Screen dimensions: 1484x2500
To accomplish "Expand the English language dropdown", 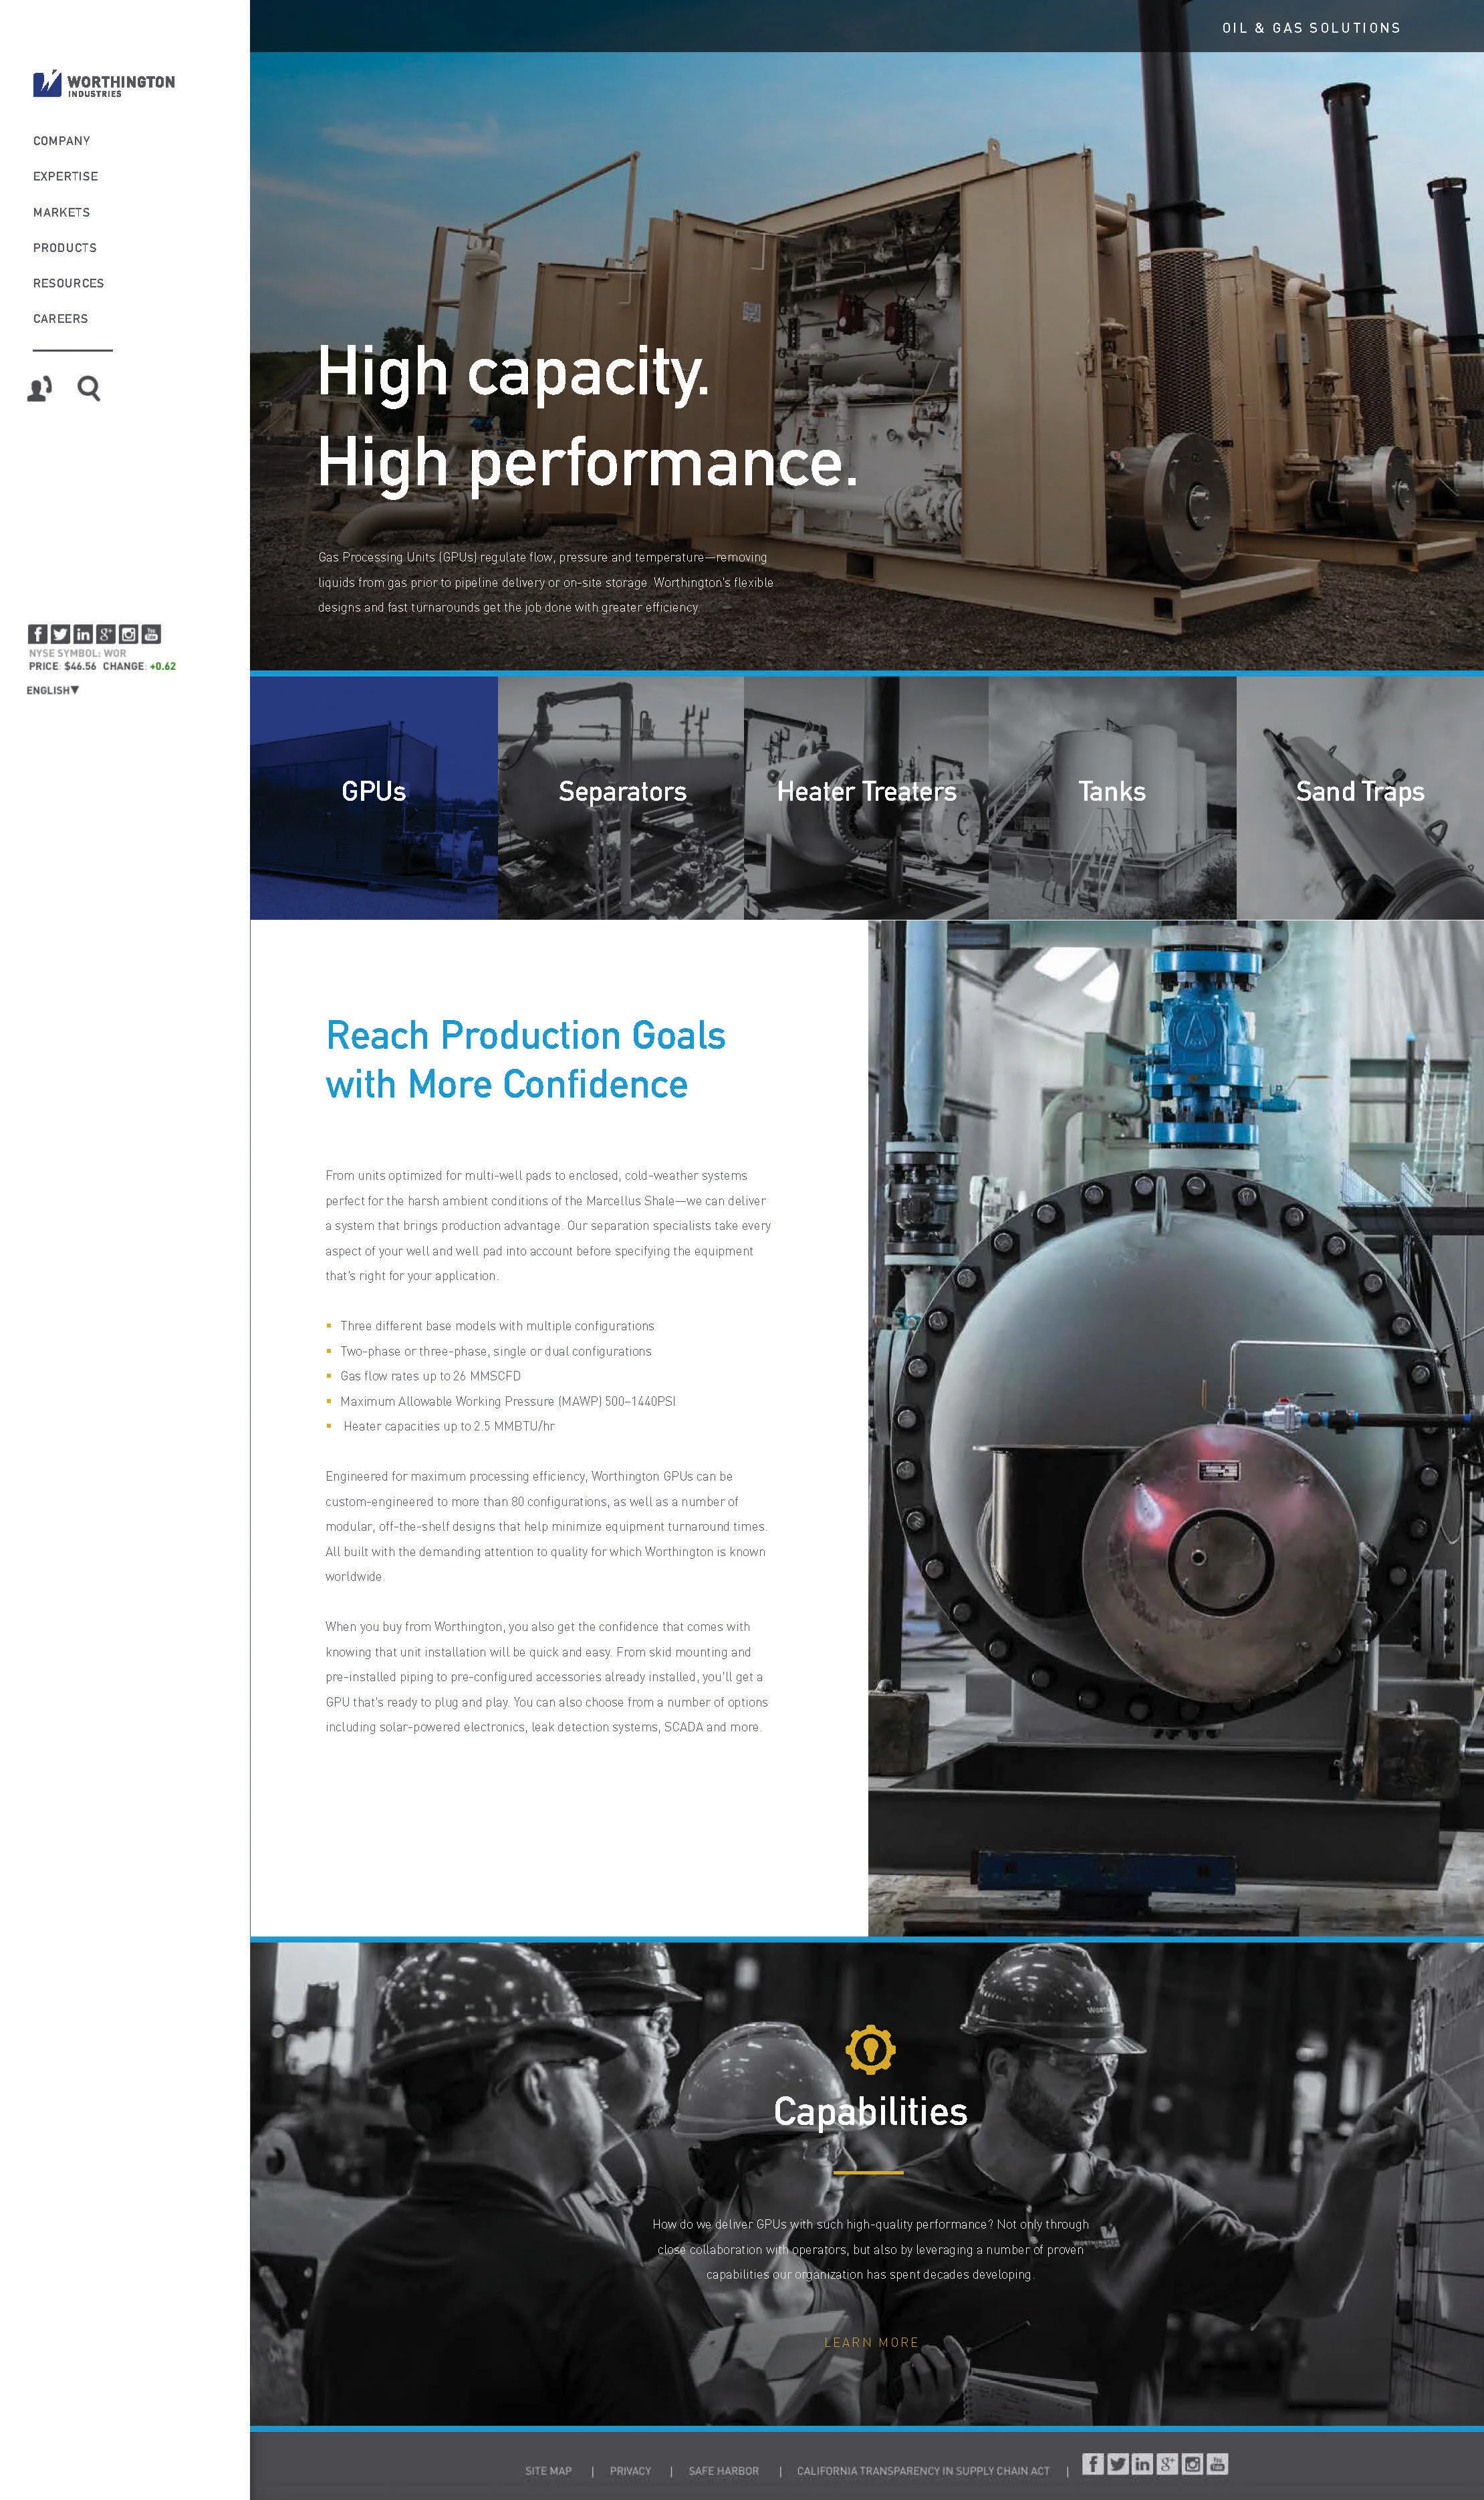I will (53, 690).
